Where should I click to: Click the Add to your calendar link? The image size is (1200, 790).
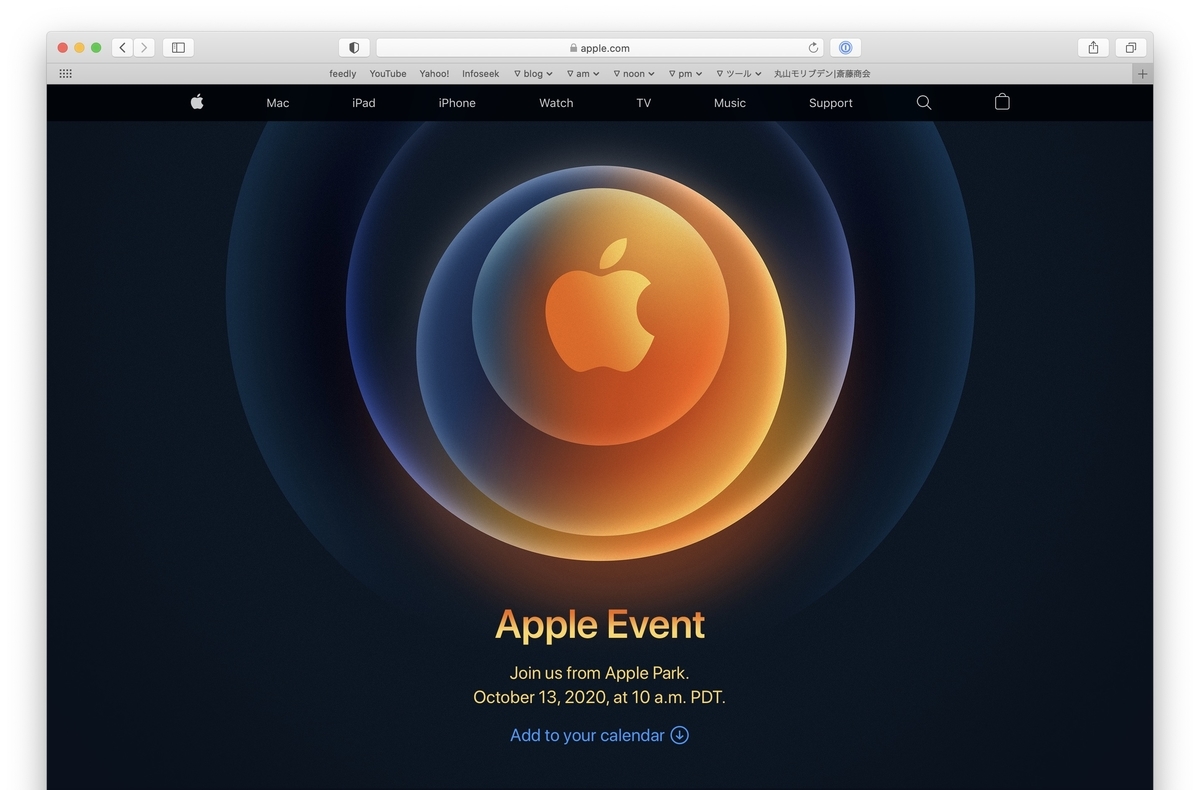pos(599,735)
